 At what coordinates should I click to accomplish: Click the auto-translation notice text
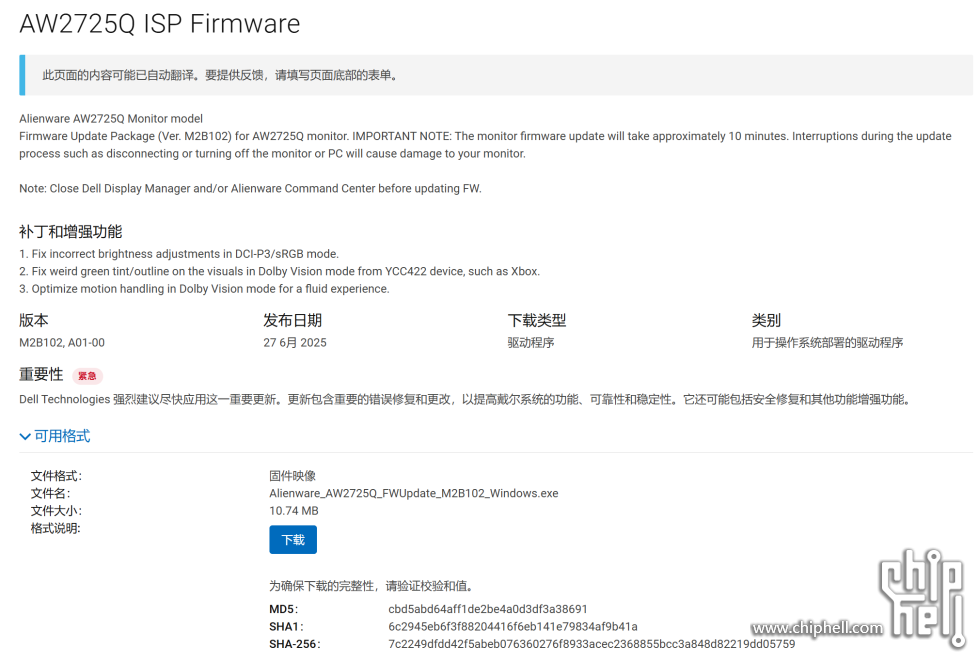point(220,76)
